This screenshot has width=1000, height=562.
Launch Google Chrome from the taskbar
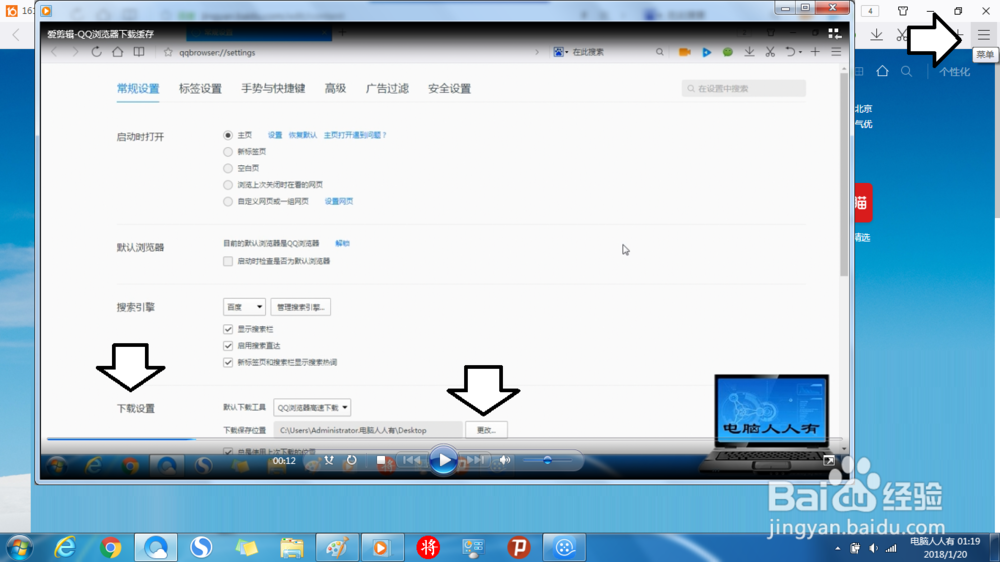click(x=110, y=547)
